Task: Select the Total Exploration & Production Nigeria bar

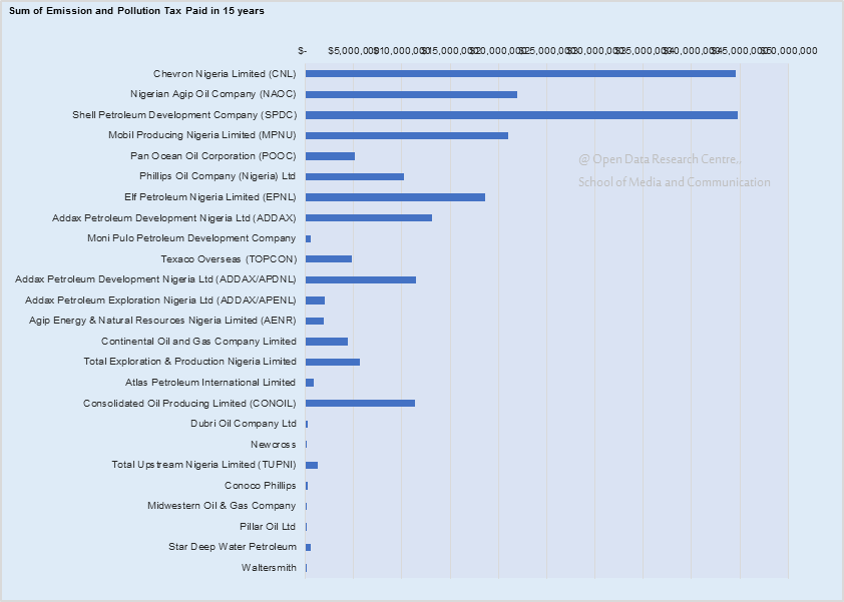Action: (333, 362)
